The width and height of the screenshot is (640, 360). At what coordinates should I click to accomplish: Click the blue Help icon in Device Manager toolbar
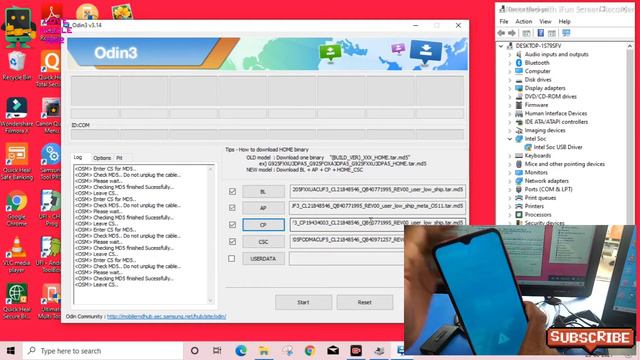(540, 33)
